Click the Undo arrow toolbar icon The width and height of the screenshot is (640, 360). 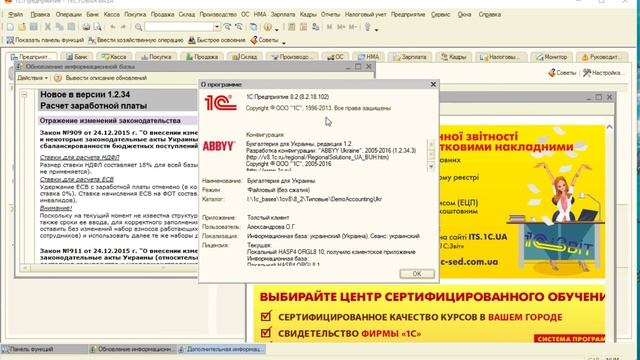(112, 27)
